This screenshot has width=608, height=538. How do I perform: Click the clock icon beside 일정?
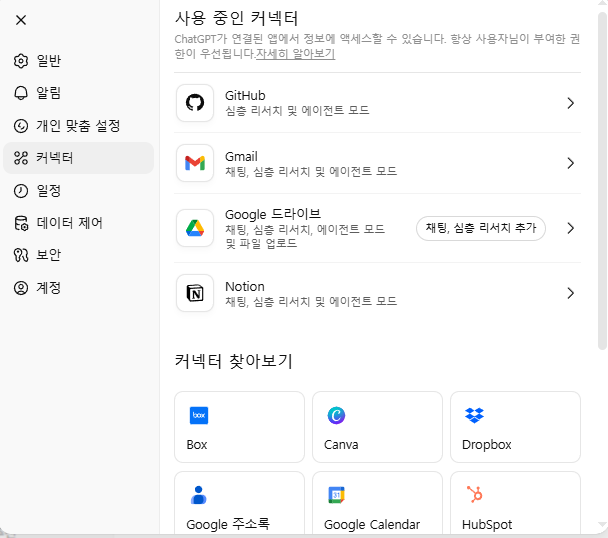(x=21, y=191)
